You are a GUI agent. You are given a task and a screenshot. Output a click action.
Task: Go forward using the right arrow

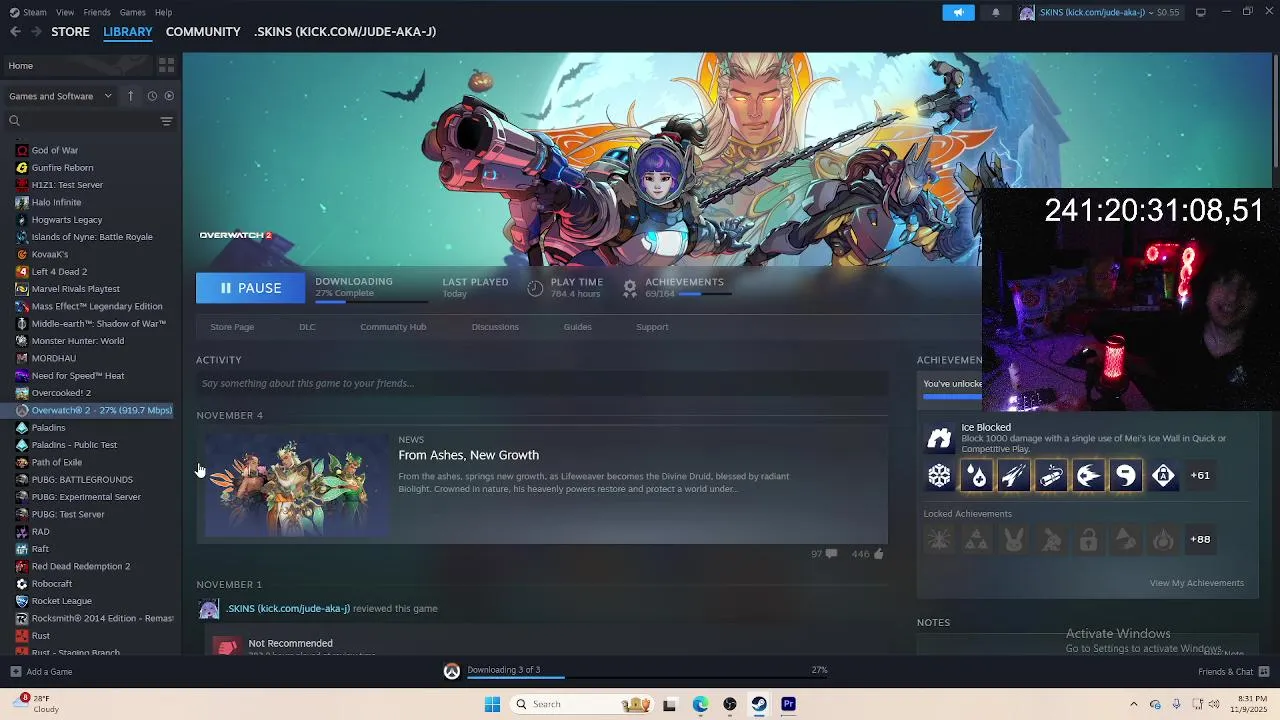pyautogui.click(x=36, y=32)
